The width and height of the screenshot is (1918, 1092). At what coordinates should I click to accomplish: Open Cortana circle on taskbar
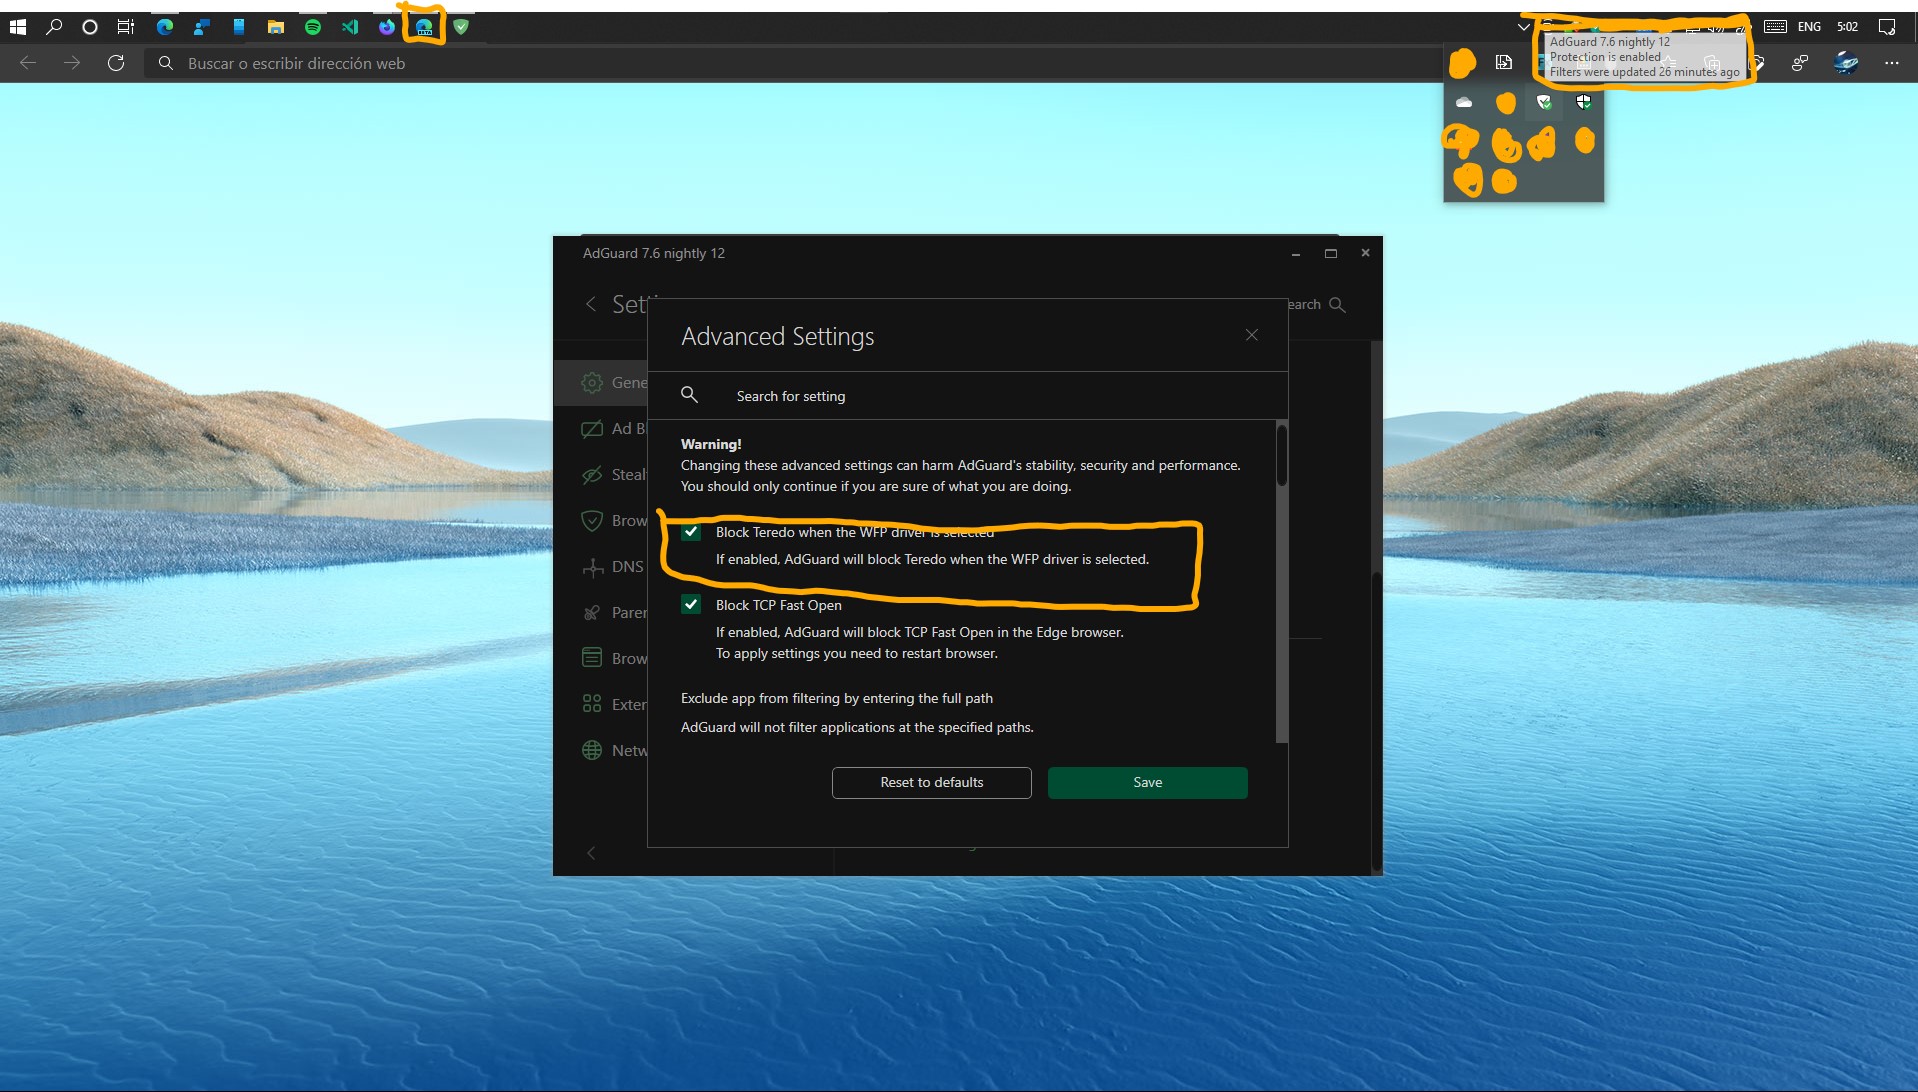(90, 27)
